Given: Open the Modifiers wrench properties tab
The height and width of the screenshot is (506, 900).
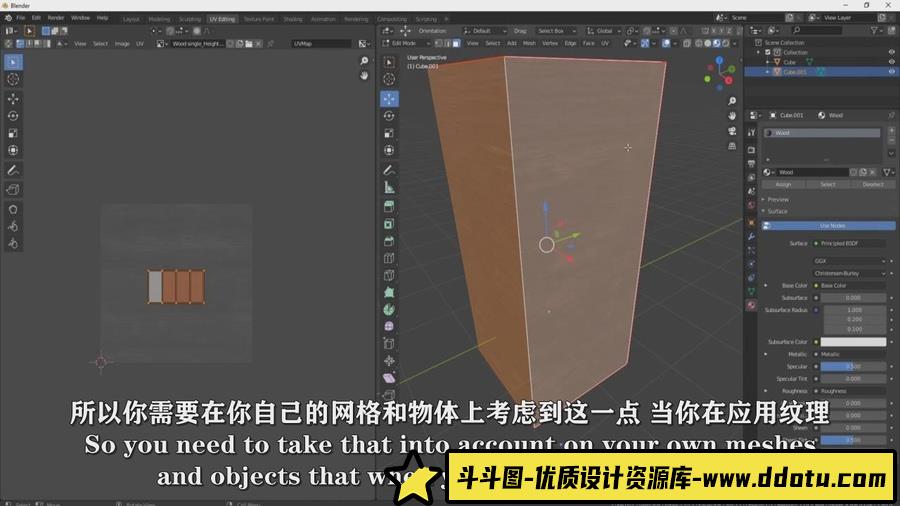Looking at the screenshot, I should click(751, 236).
